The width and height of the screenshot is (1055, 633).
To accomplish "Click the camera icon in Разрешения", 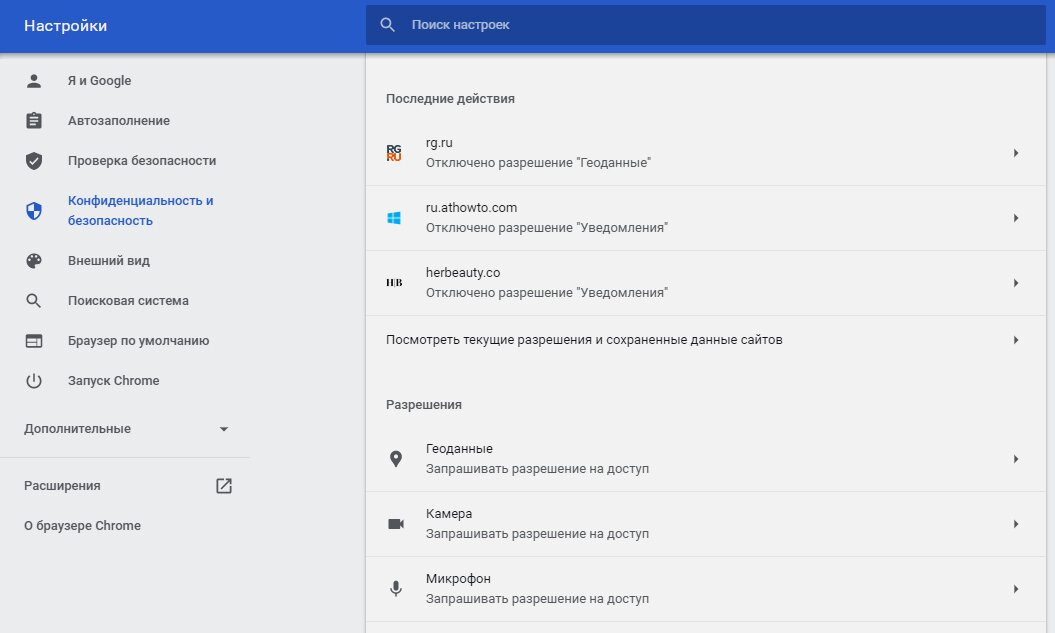I will [x=396, y=524].
